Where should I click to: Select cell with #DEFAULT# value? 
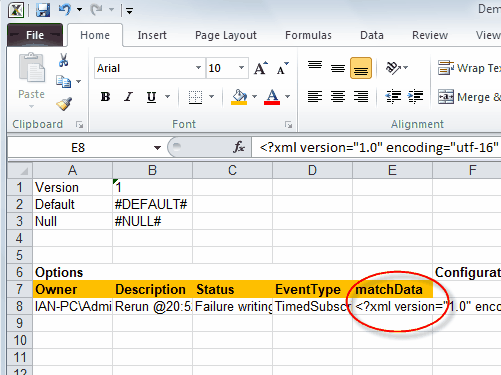click(x=152, y=204)
